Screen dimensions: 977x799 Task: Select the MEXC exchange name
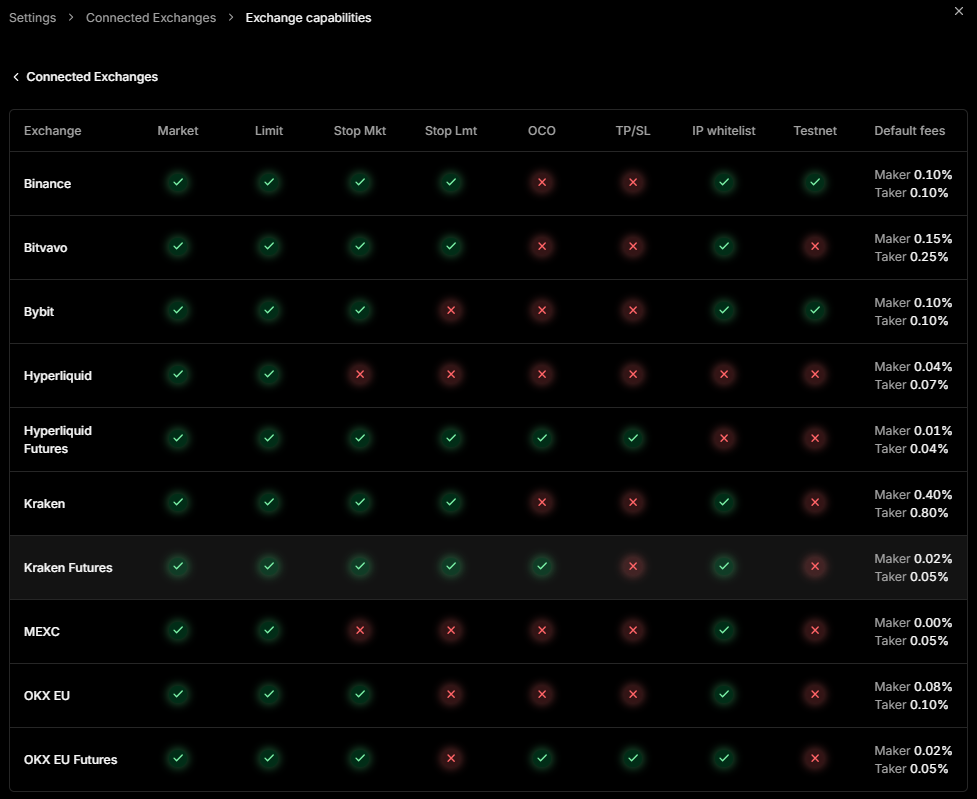tap(42, 632)
